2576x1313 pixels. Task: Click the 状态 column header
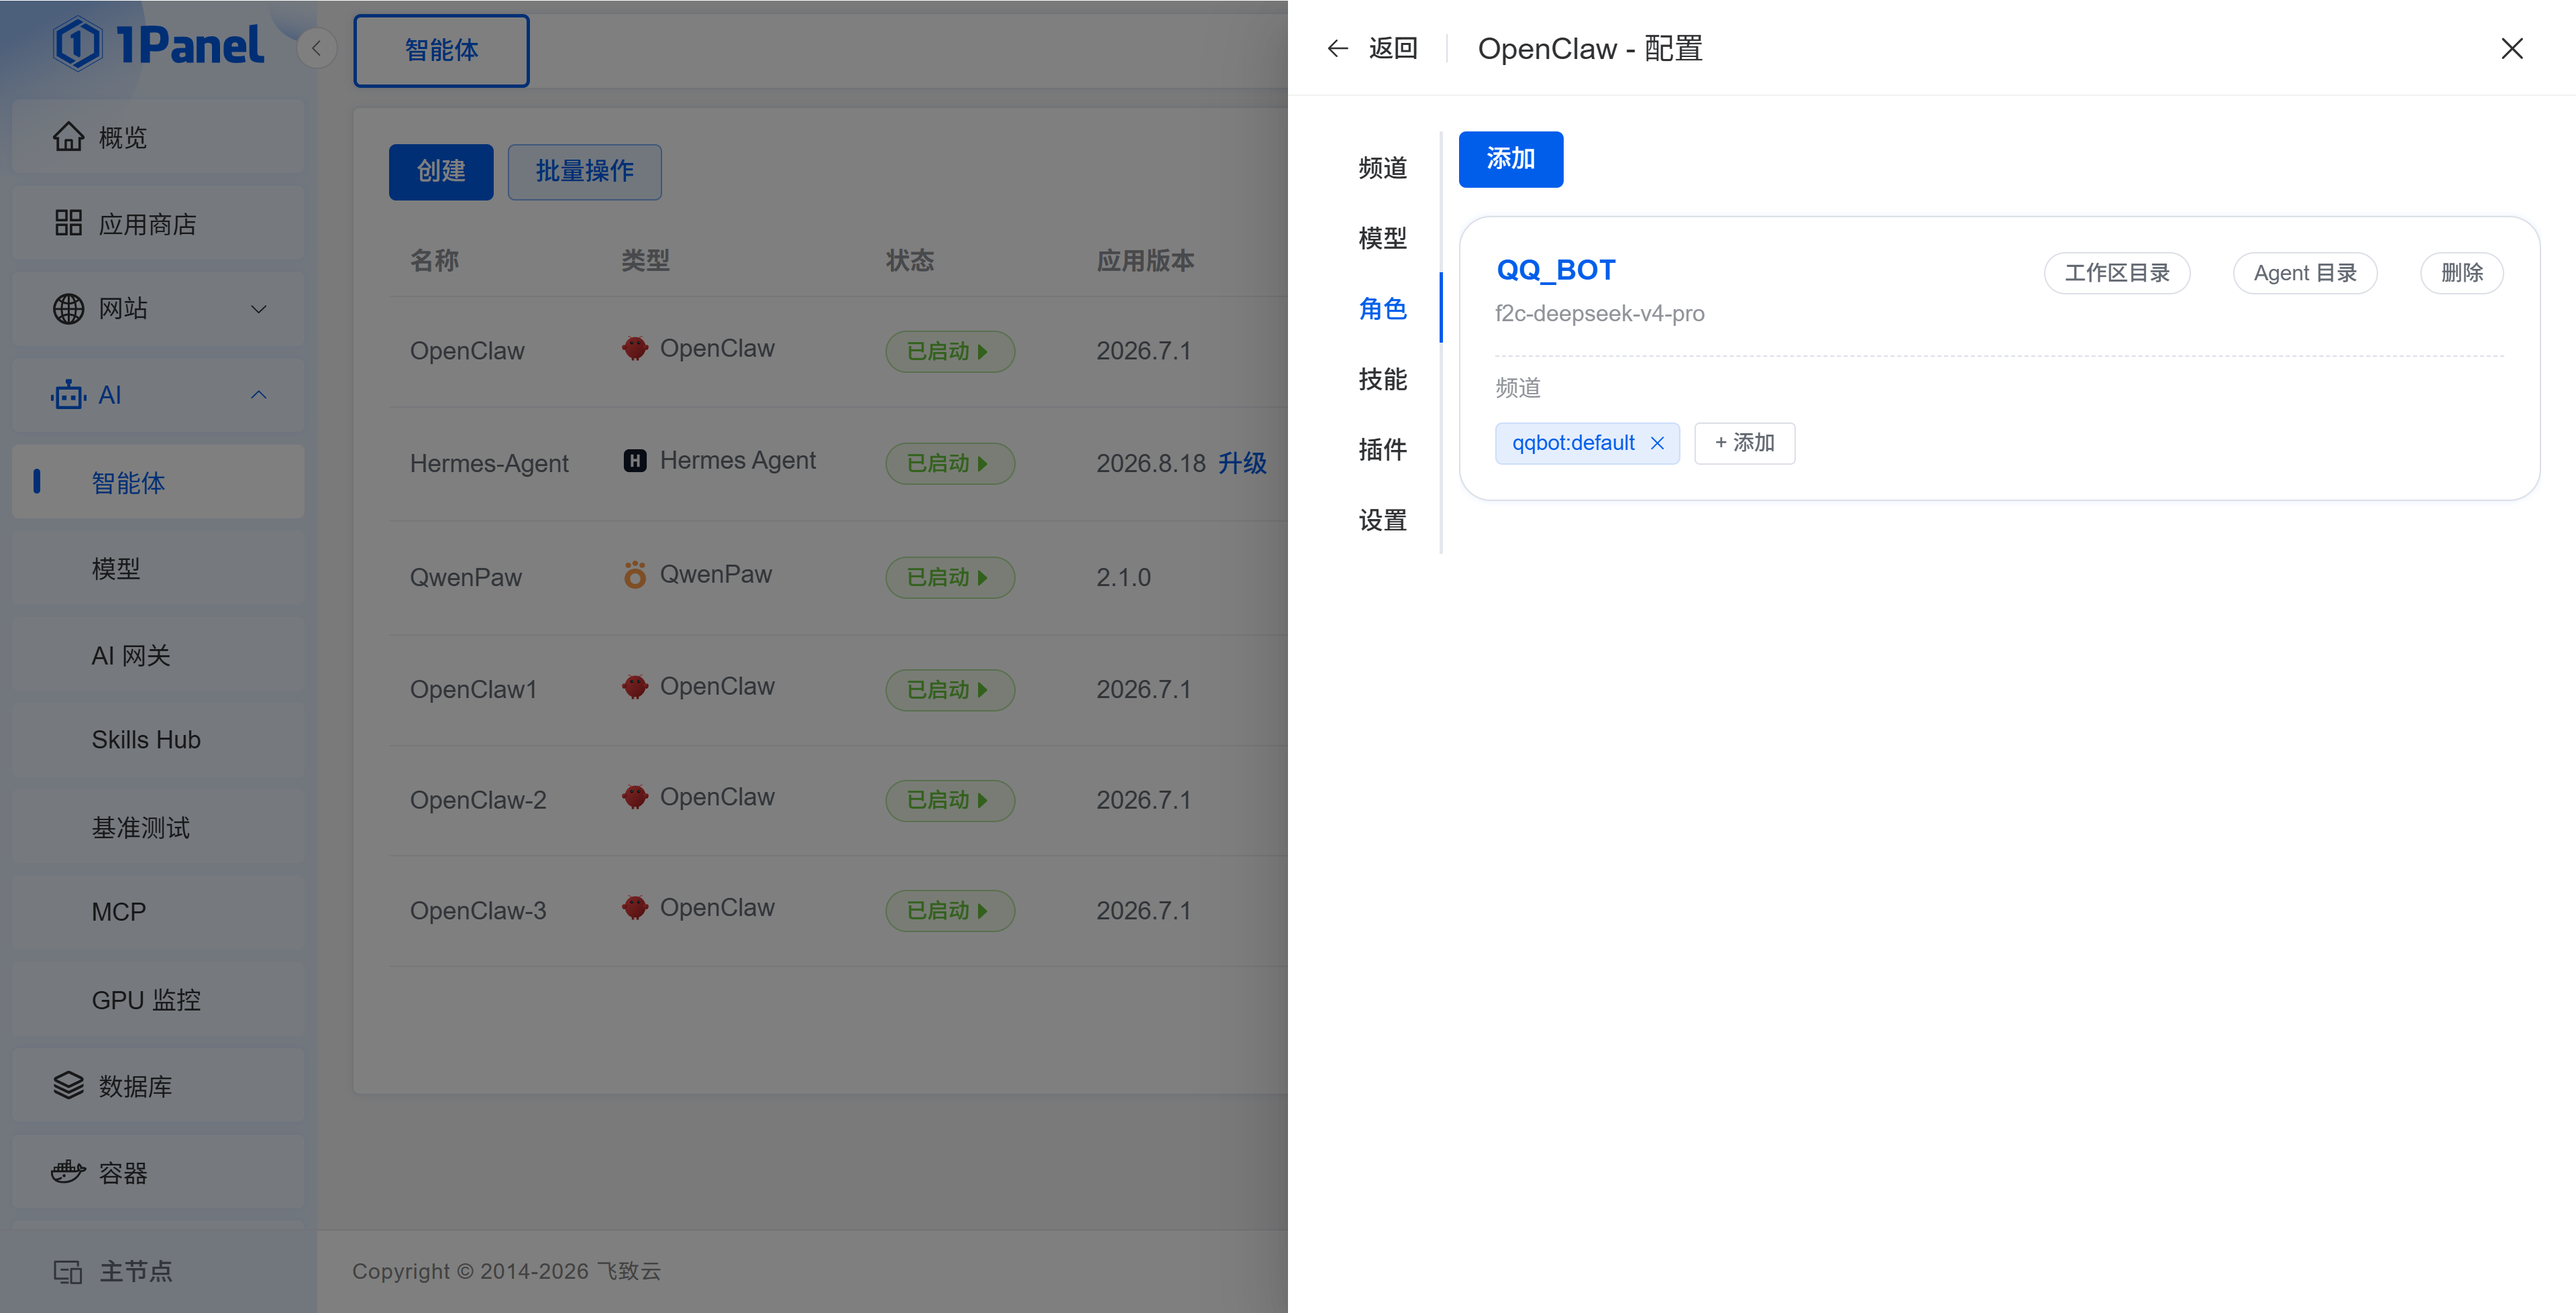910,261
